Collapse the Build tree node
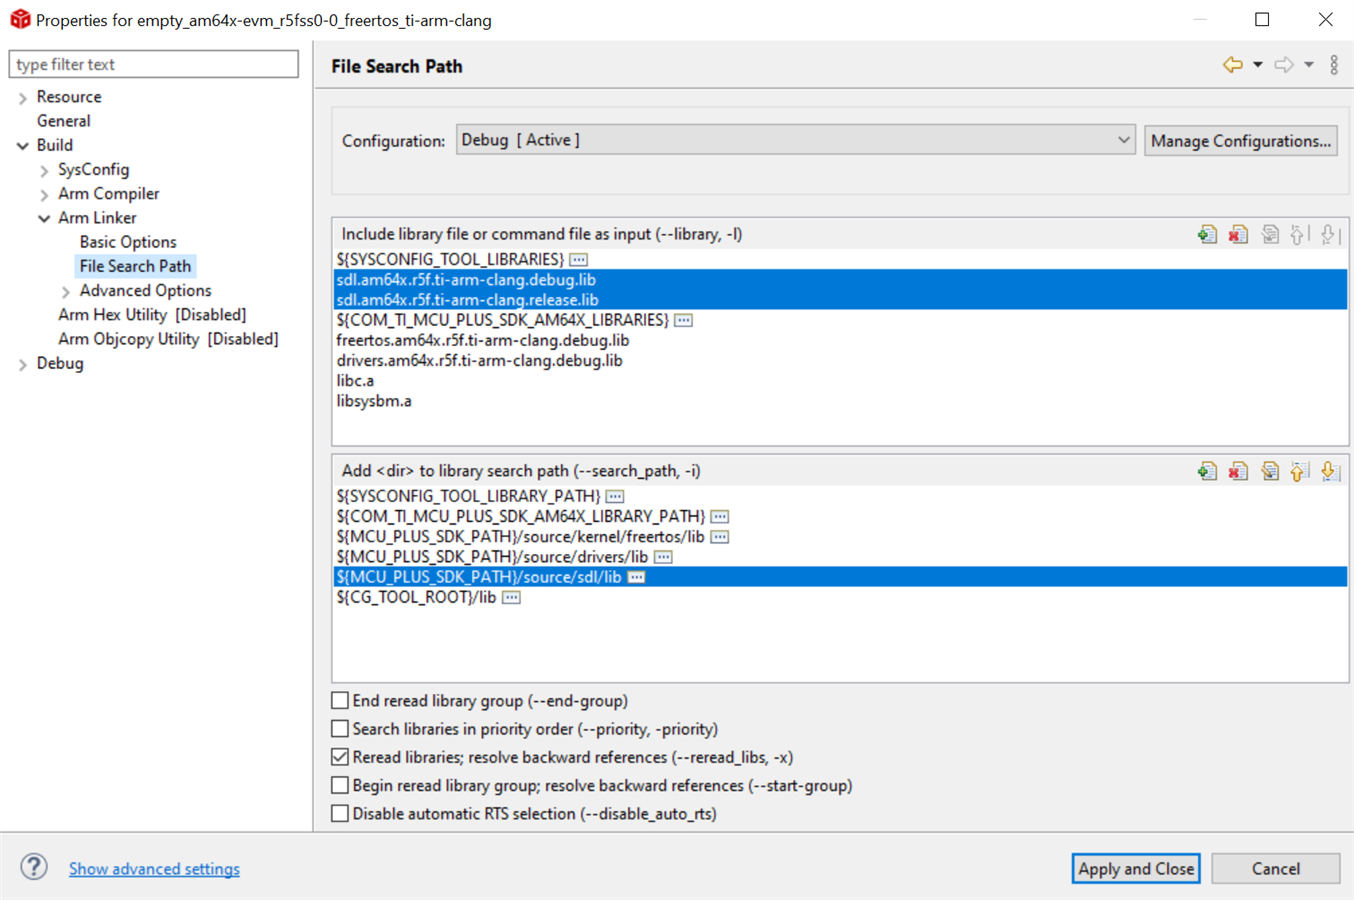Image resolution: width=1354 pixels, height=900 pixels. click(22, 146)
